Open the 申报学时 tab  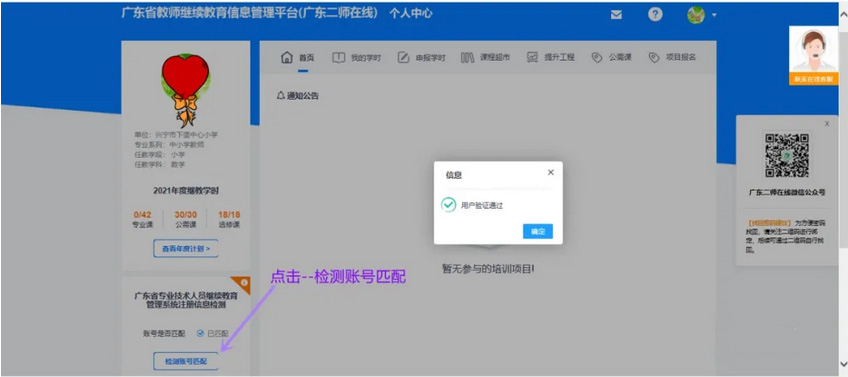430,58
